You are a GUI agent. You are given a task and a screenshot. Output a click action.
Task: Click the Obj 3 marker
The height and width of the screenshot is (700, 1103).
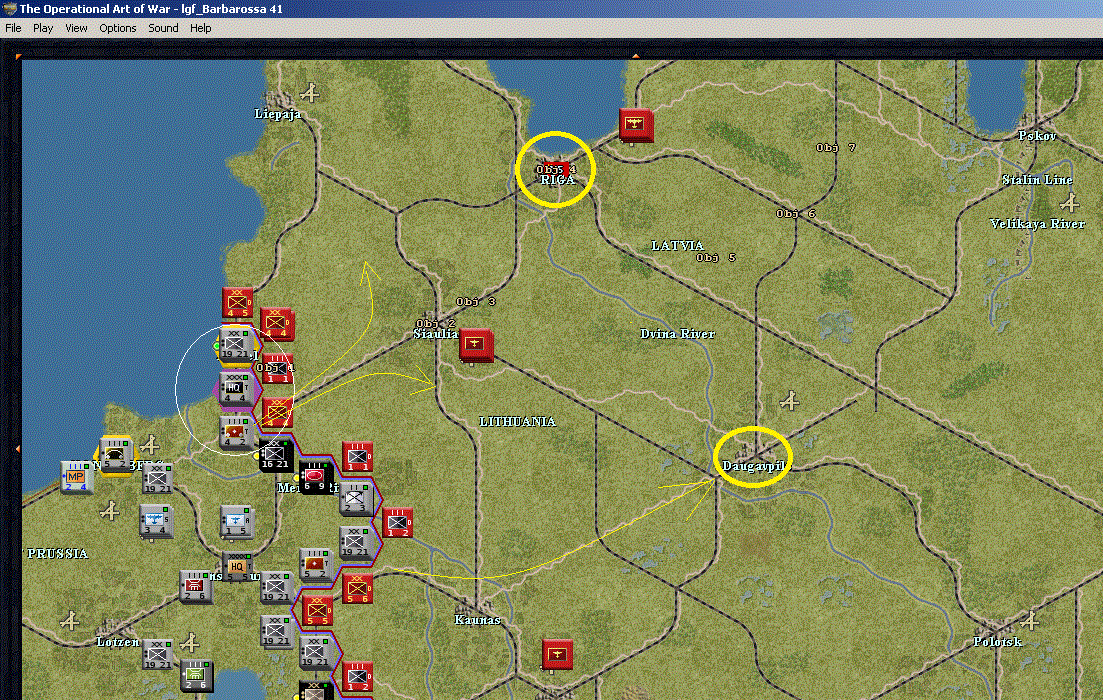pyautogui.click(x=476, y=302)
